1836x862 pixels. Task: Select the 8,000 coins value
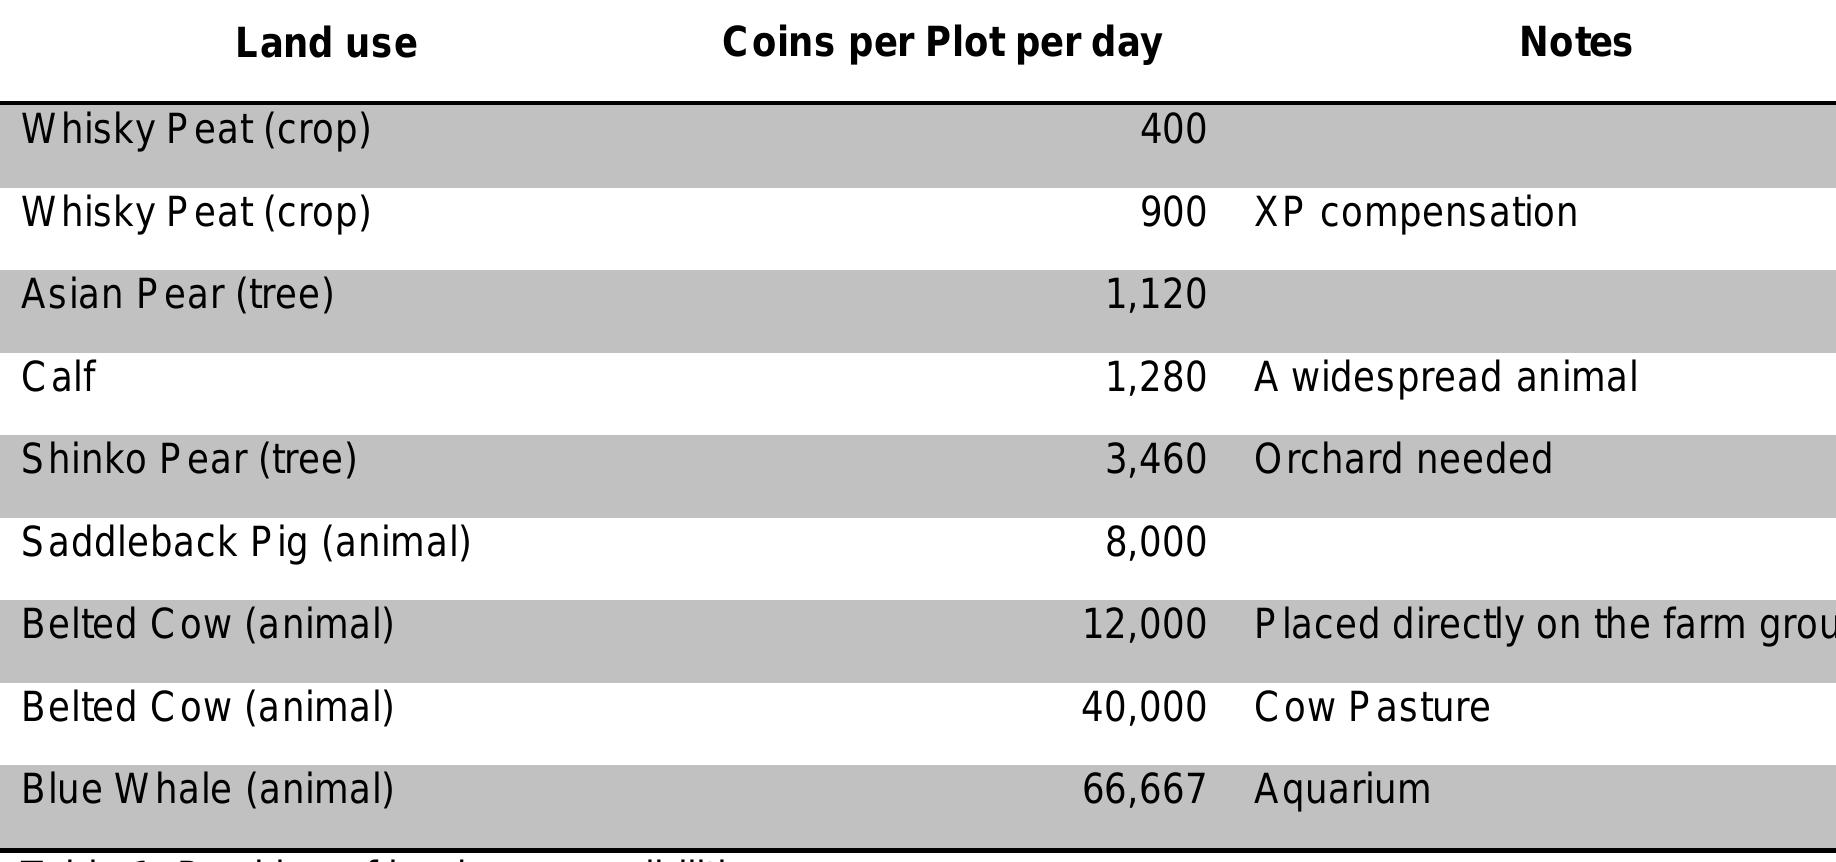[x=1156, y=543]
